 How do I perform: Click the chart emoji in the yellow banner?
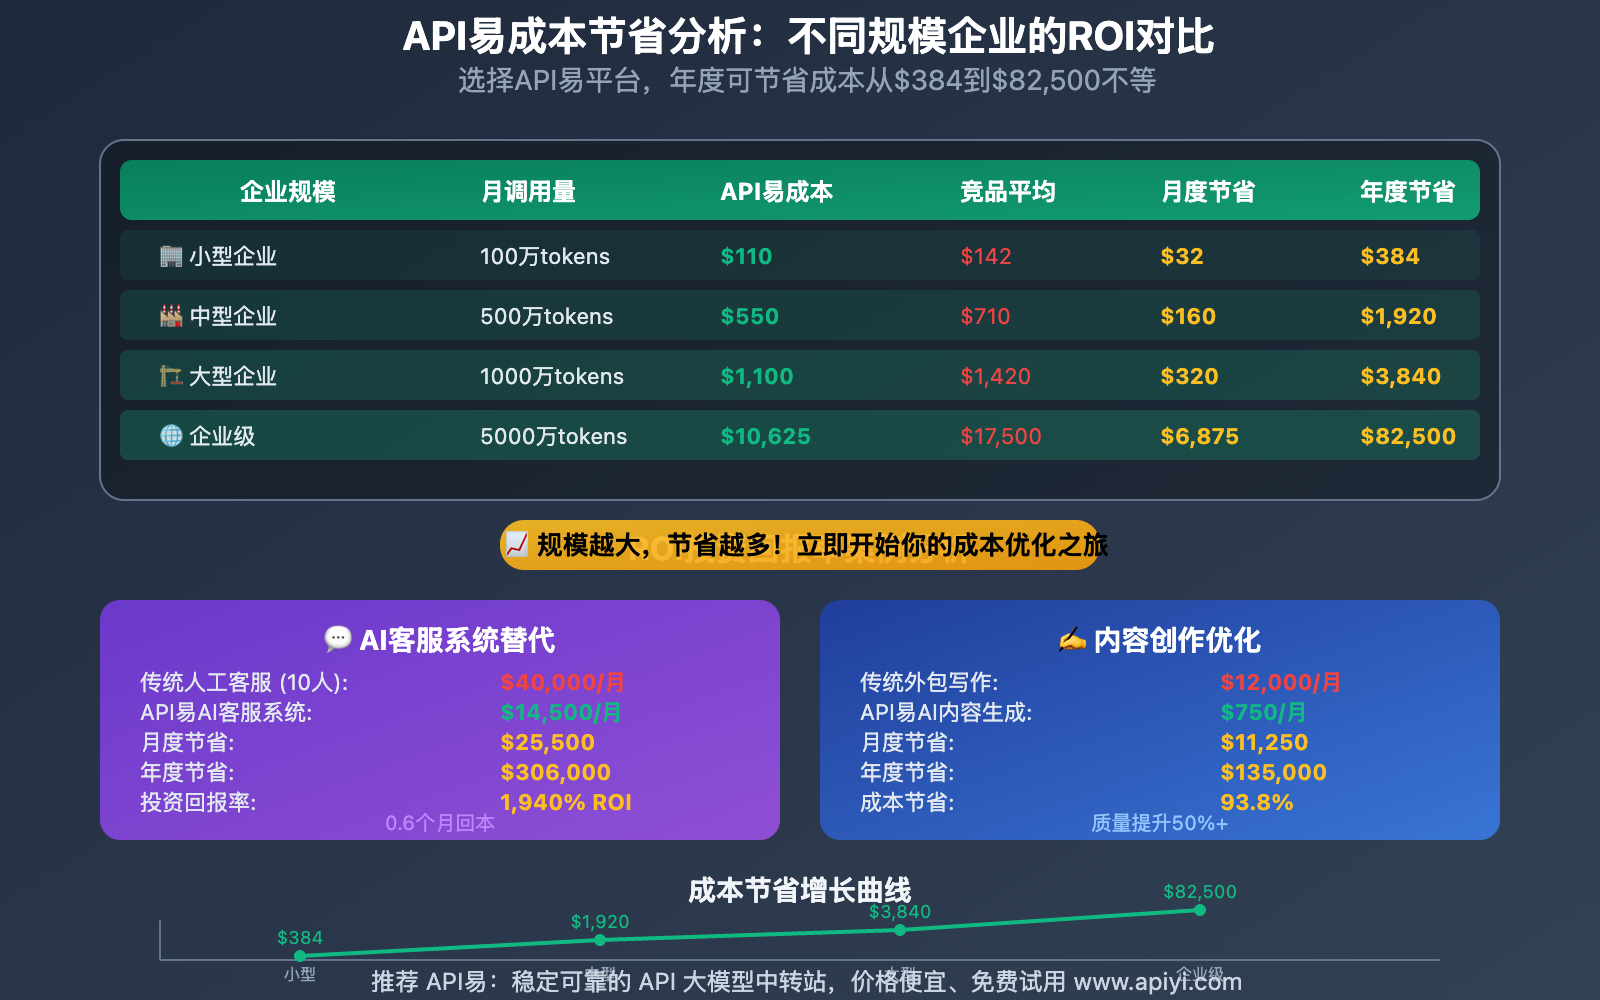(516, 545)
